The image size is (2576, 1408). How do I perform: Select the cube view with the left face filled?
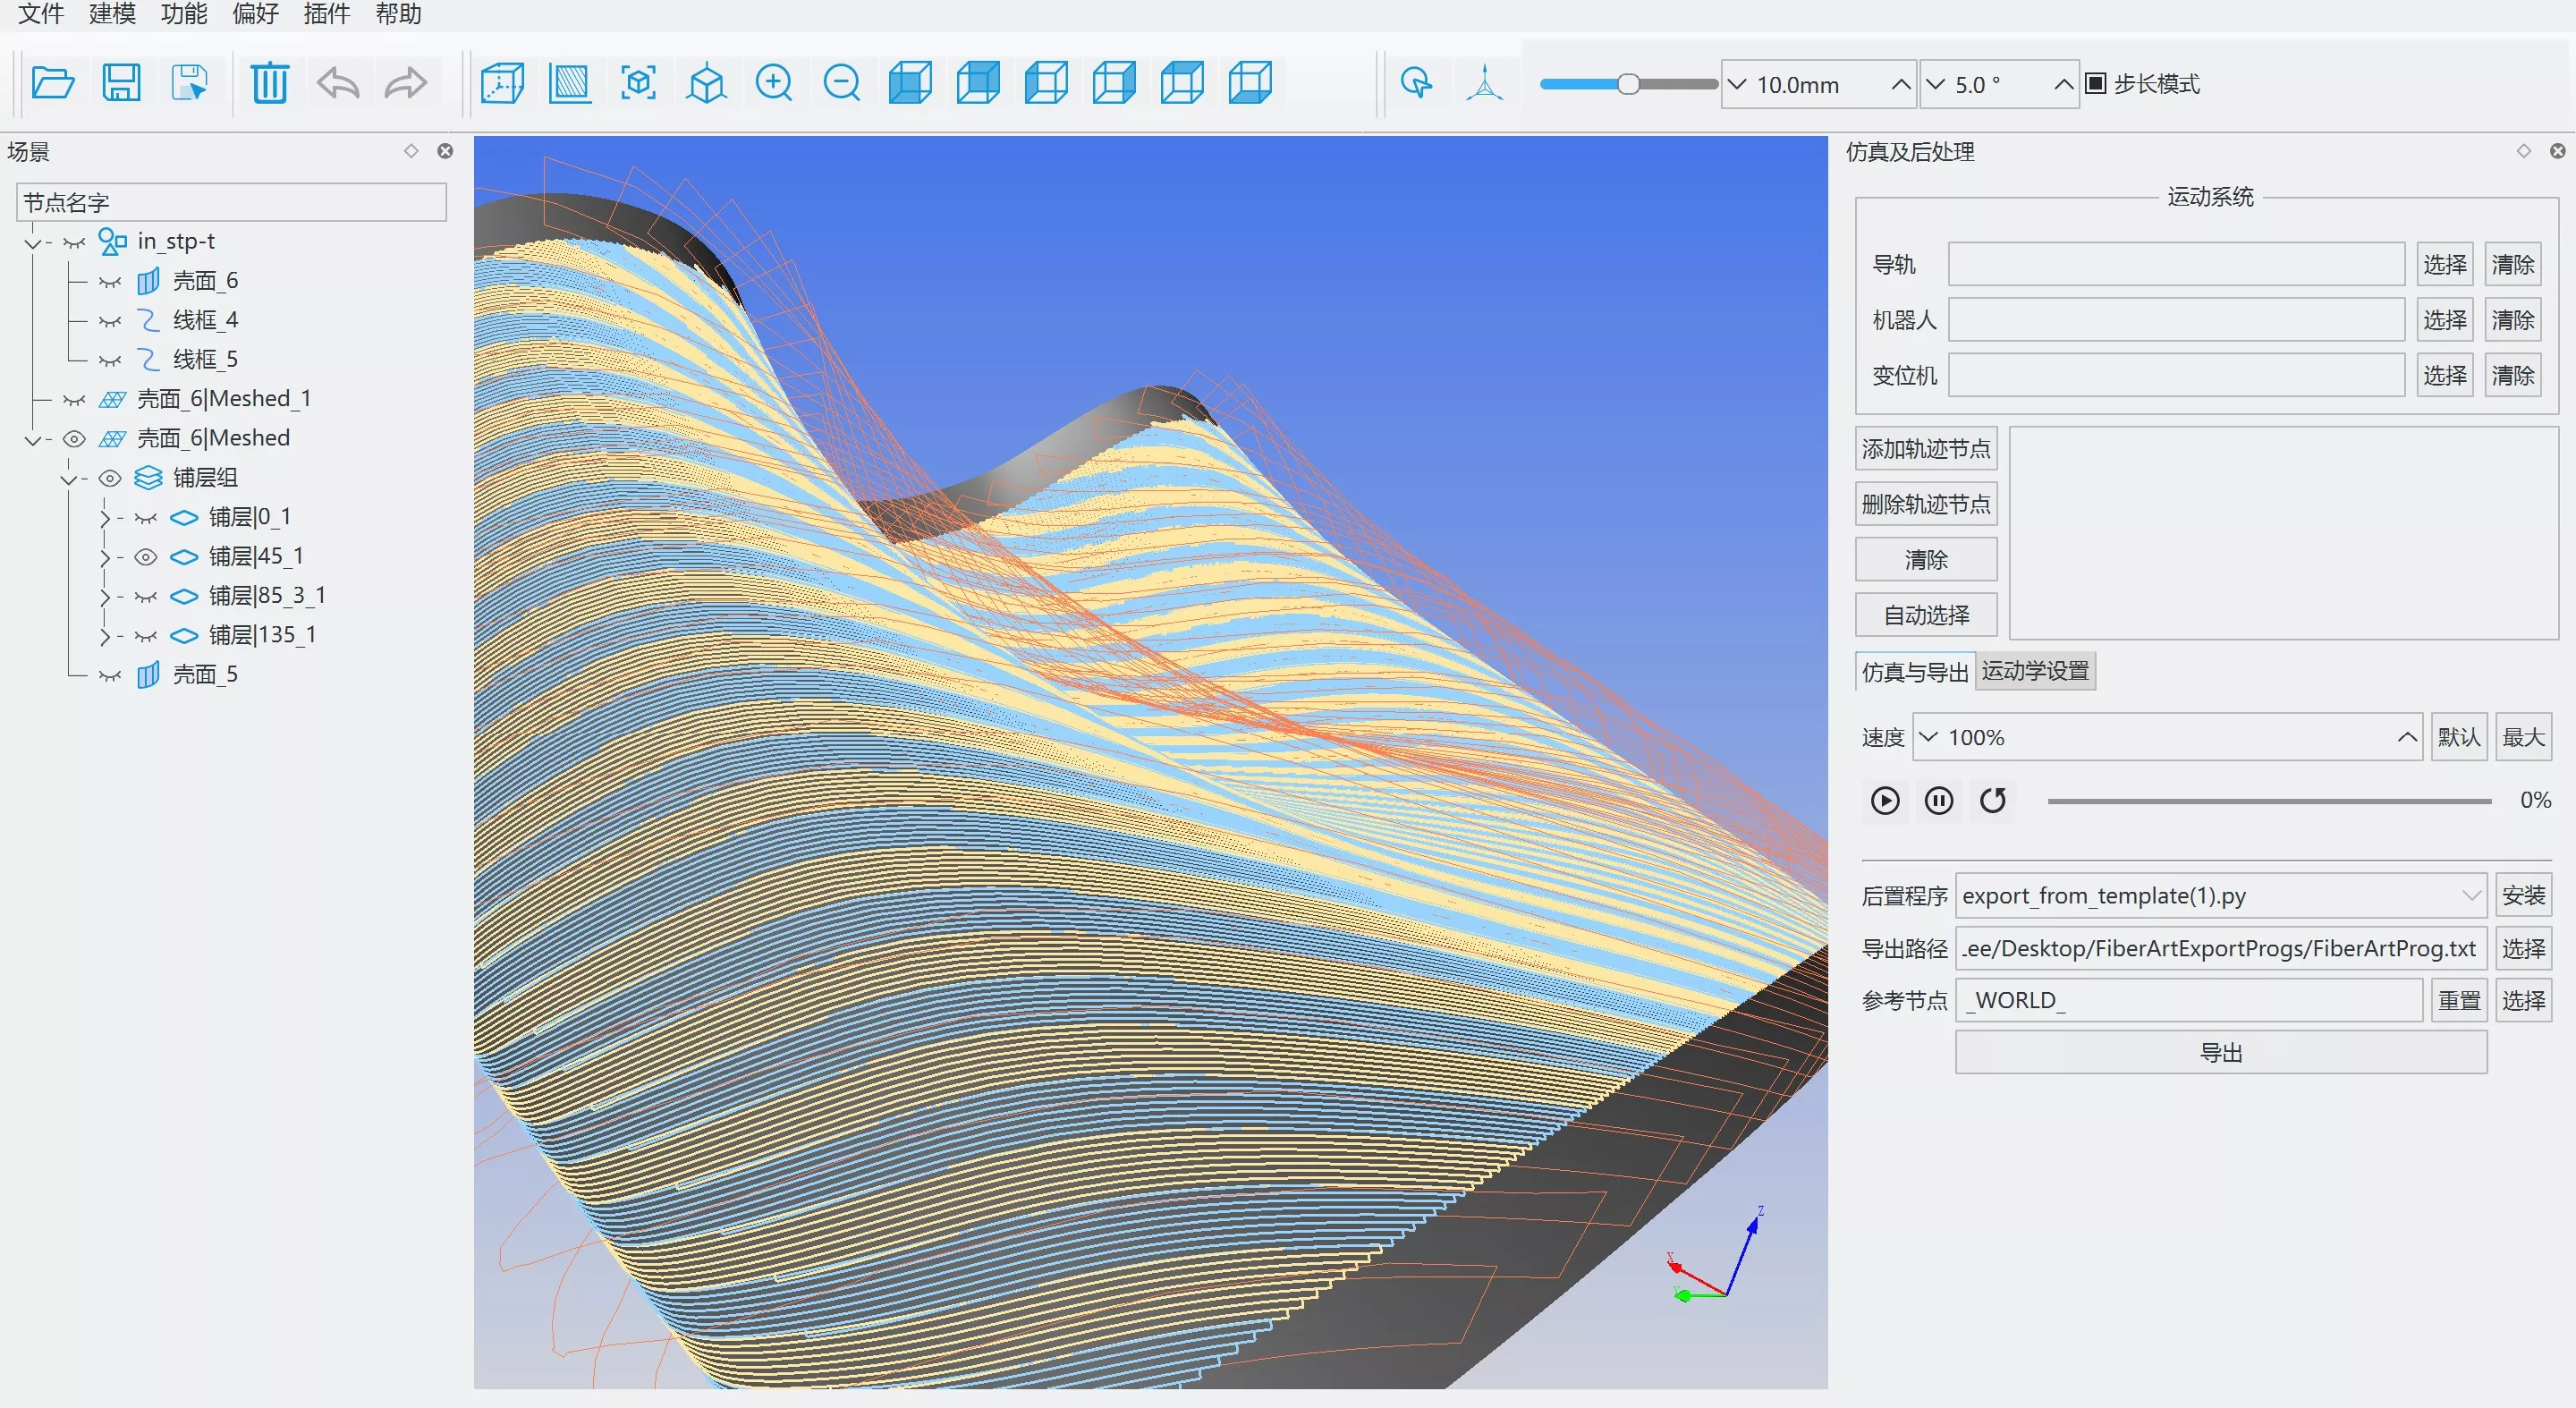pyautogui.click(x=1046, y=83)
